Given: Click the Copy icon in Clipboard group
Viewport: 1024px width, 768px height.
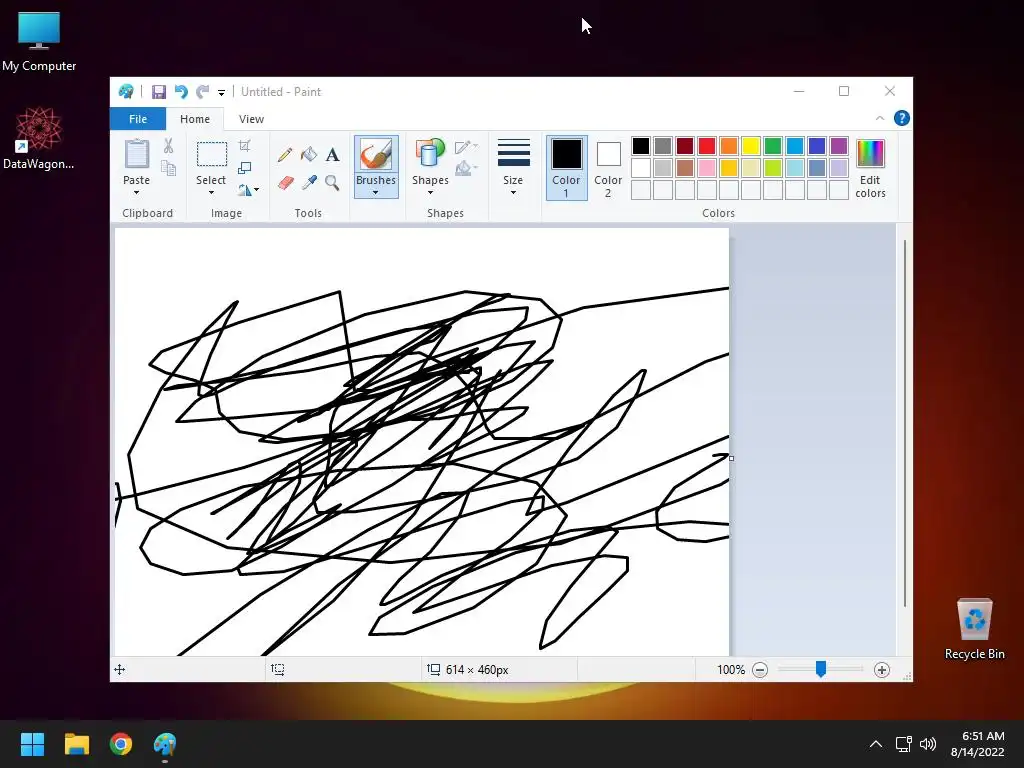Looking at the screenshot, I should (168, 168).
